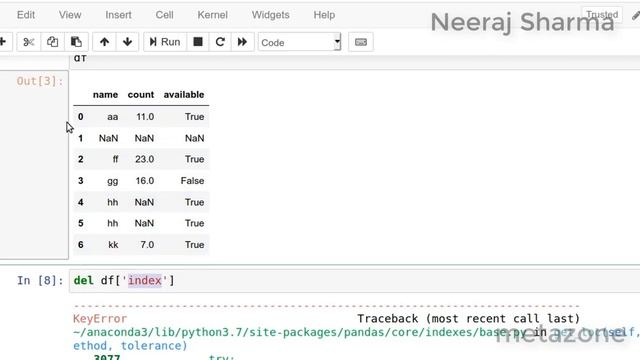Click the 'False' available cell
This screenshot has height=360, width=640.
[x=192, y=181]
